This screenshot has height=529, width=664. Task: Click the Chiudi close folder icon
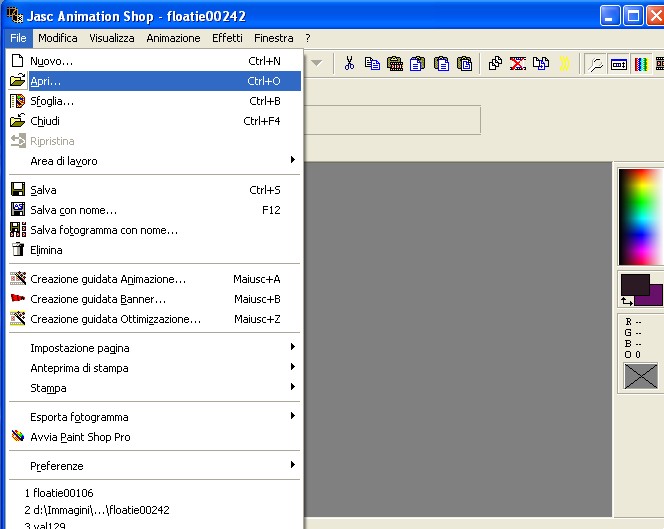pos(17,121)
